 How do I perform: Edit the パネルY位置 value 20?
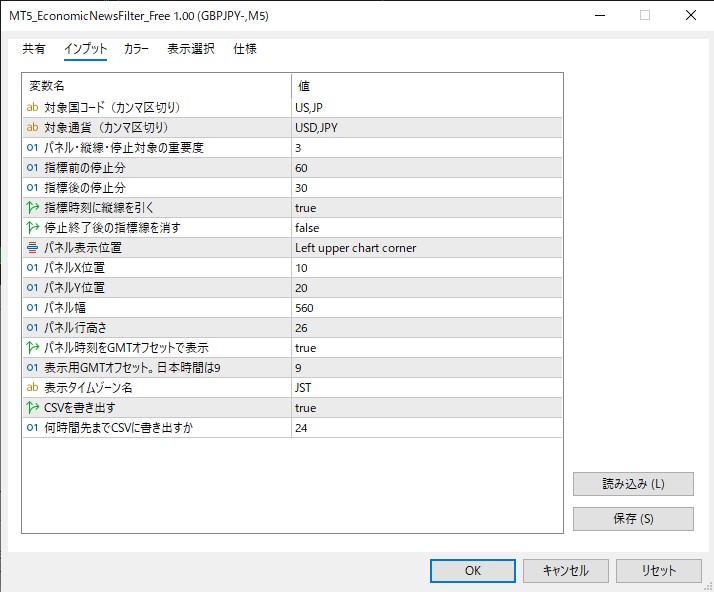coord(426,288)
